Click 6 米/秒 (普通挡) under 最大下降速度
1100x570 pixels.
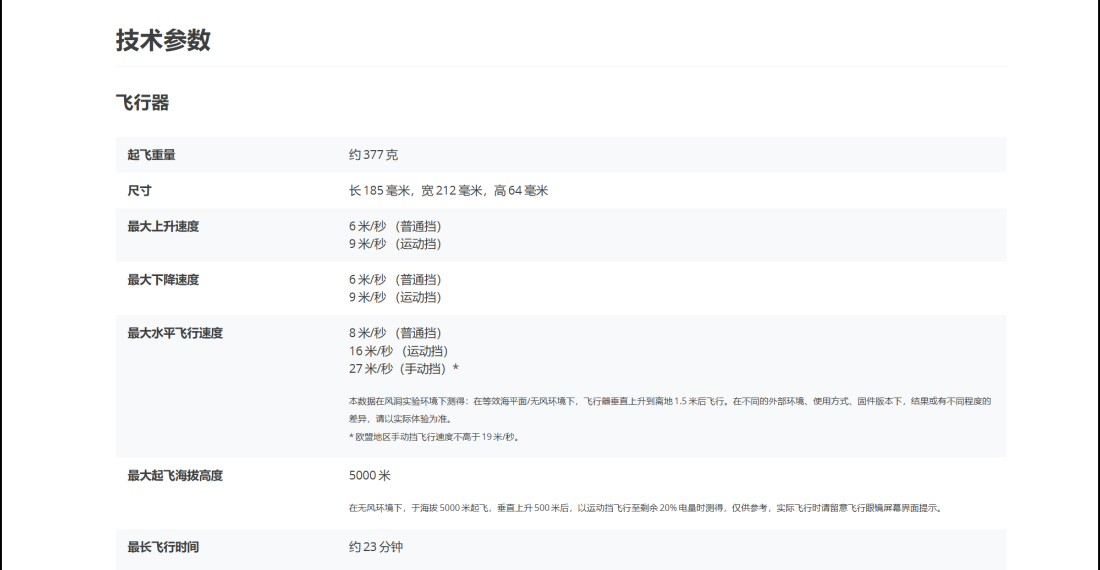[x=395, y=280]
